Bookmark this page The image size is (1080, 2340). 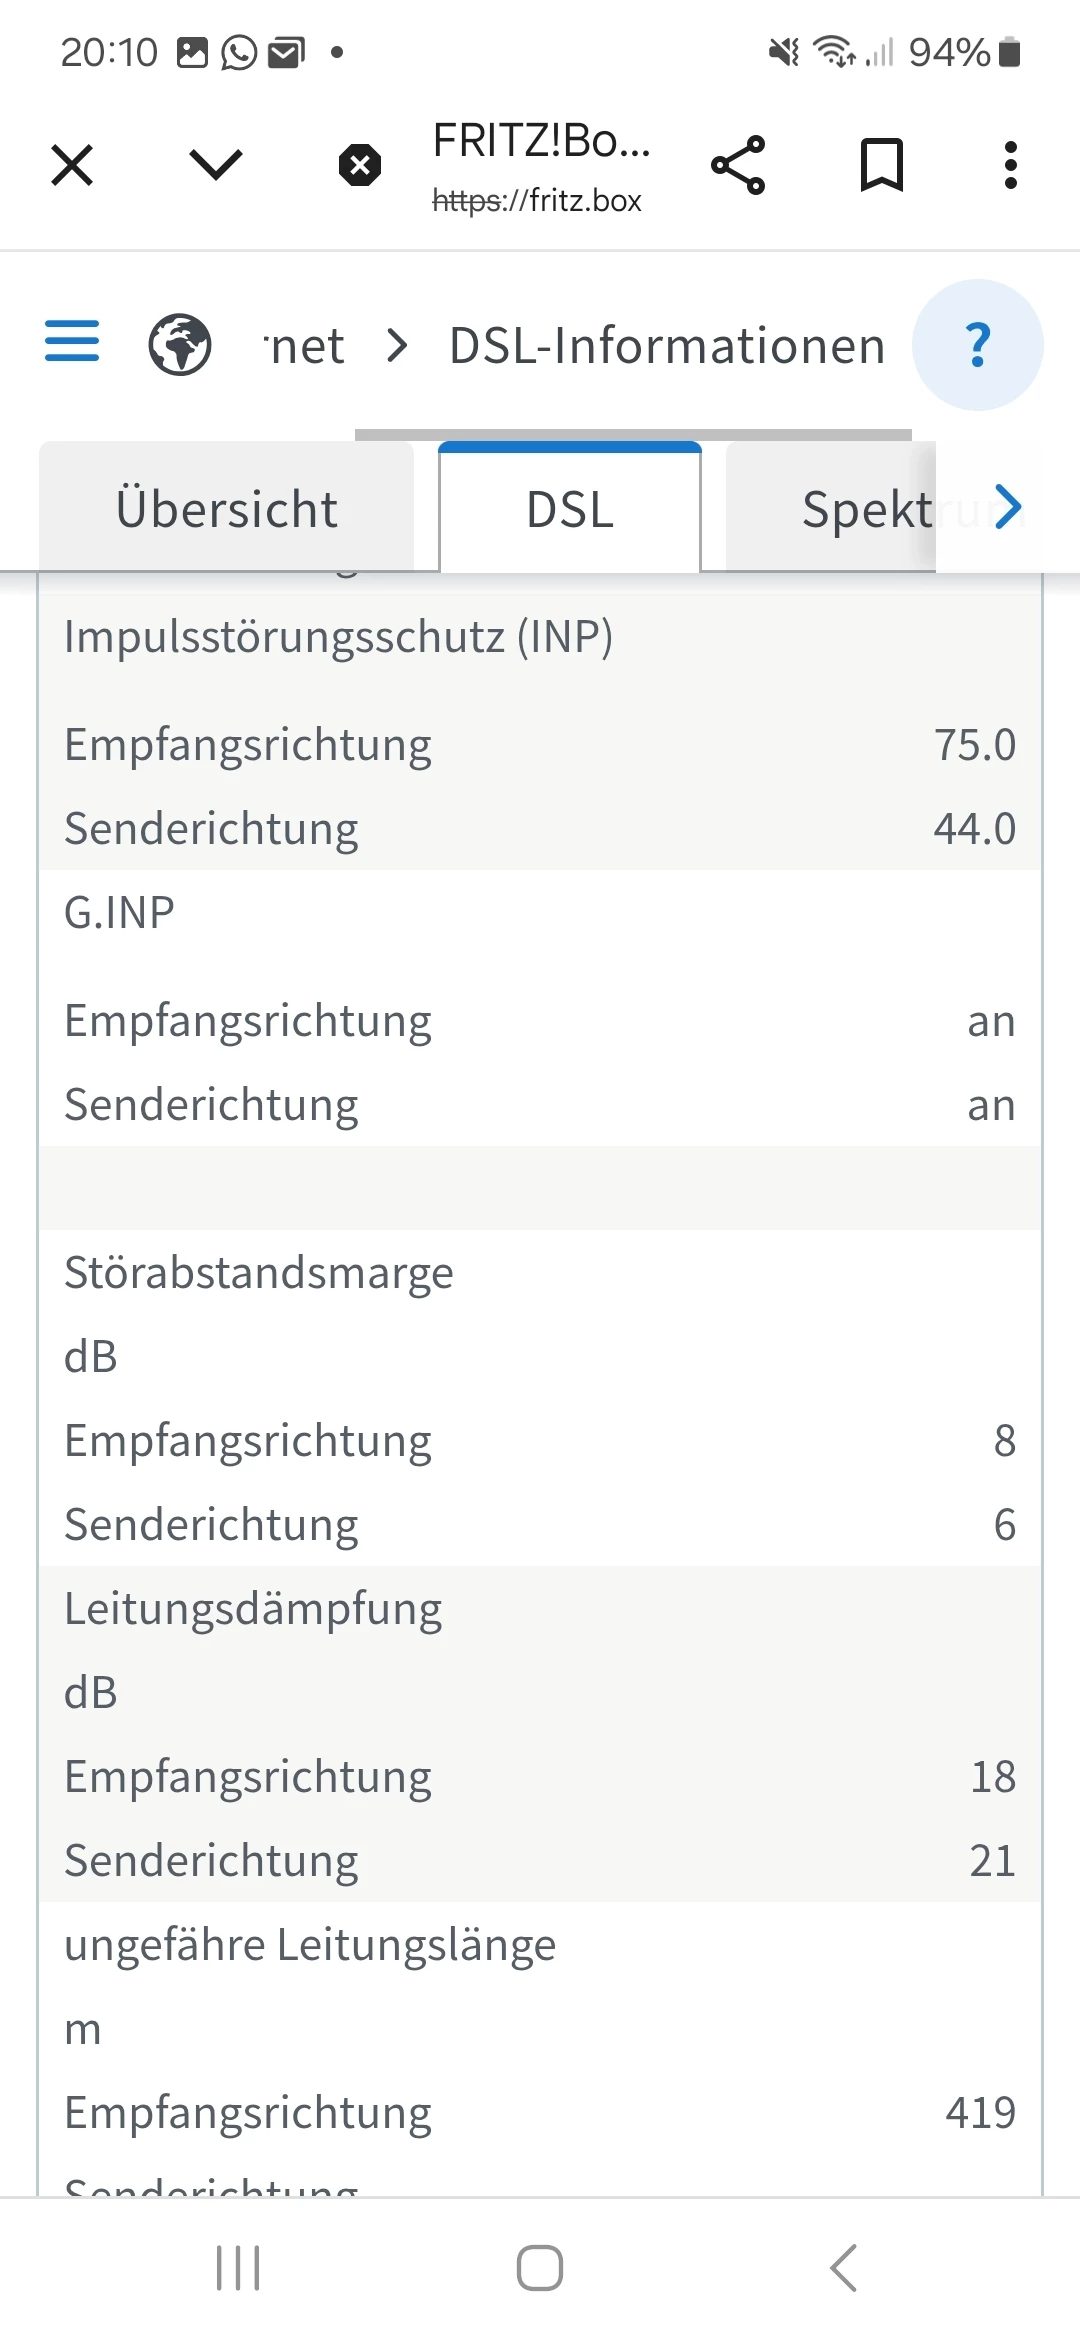click(x=882, y=165)
